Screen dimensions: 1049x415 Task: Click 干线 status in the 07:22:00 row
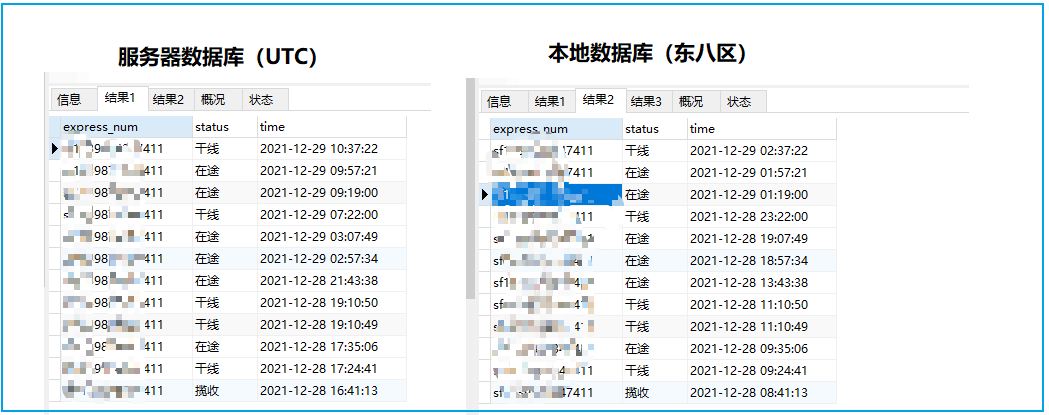tap(225, 215)
